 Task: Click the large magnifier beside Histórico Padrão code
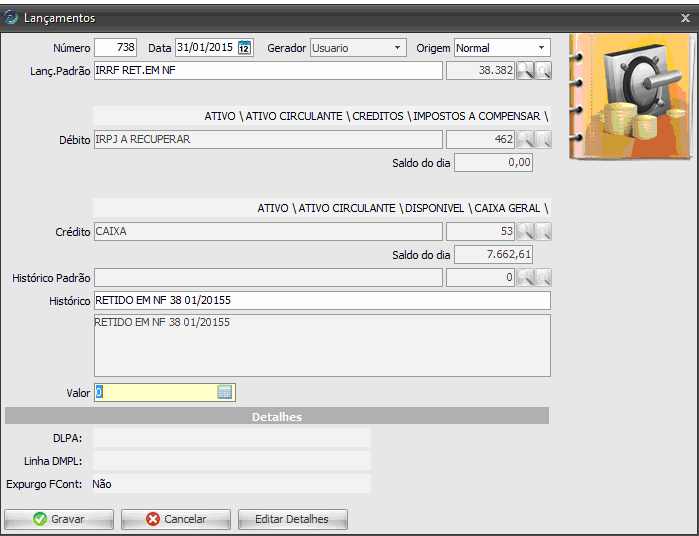[525, 277]
